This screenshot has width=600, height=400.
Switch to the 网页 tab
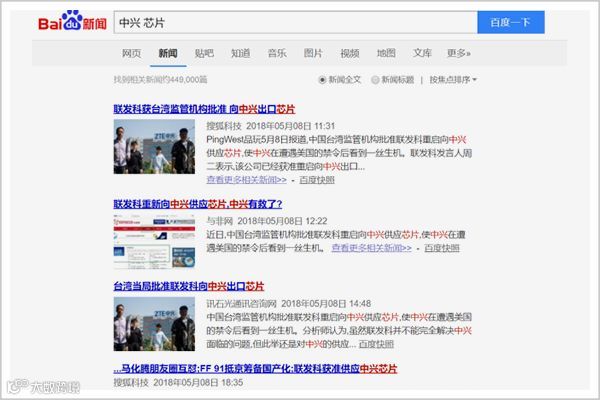[x=132, y=53]
